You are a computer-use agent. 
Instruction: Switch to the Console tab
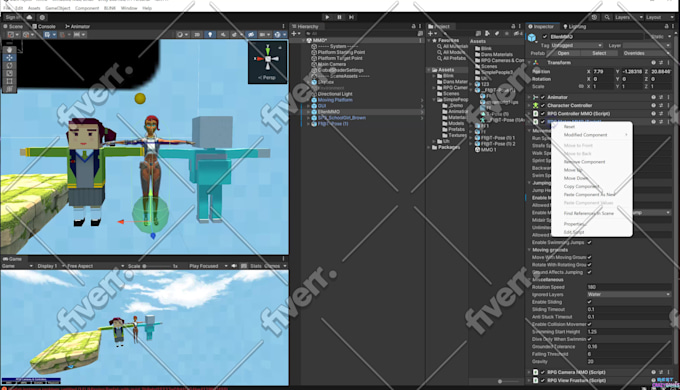pyautogui.click(x=44, y=26)
